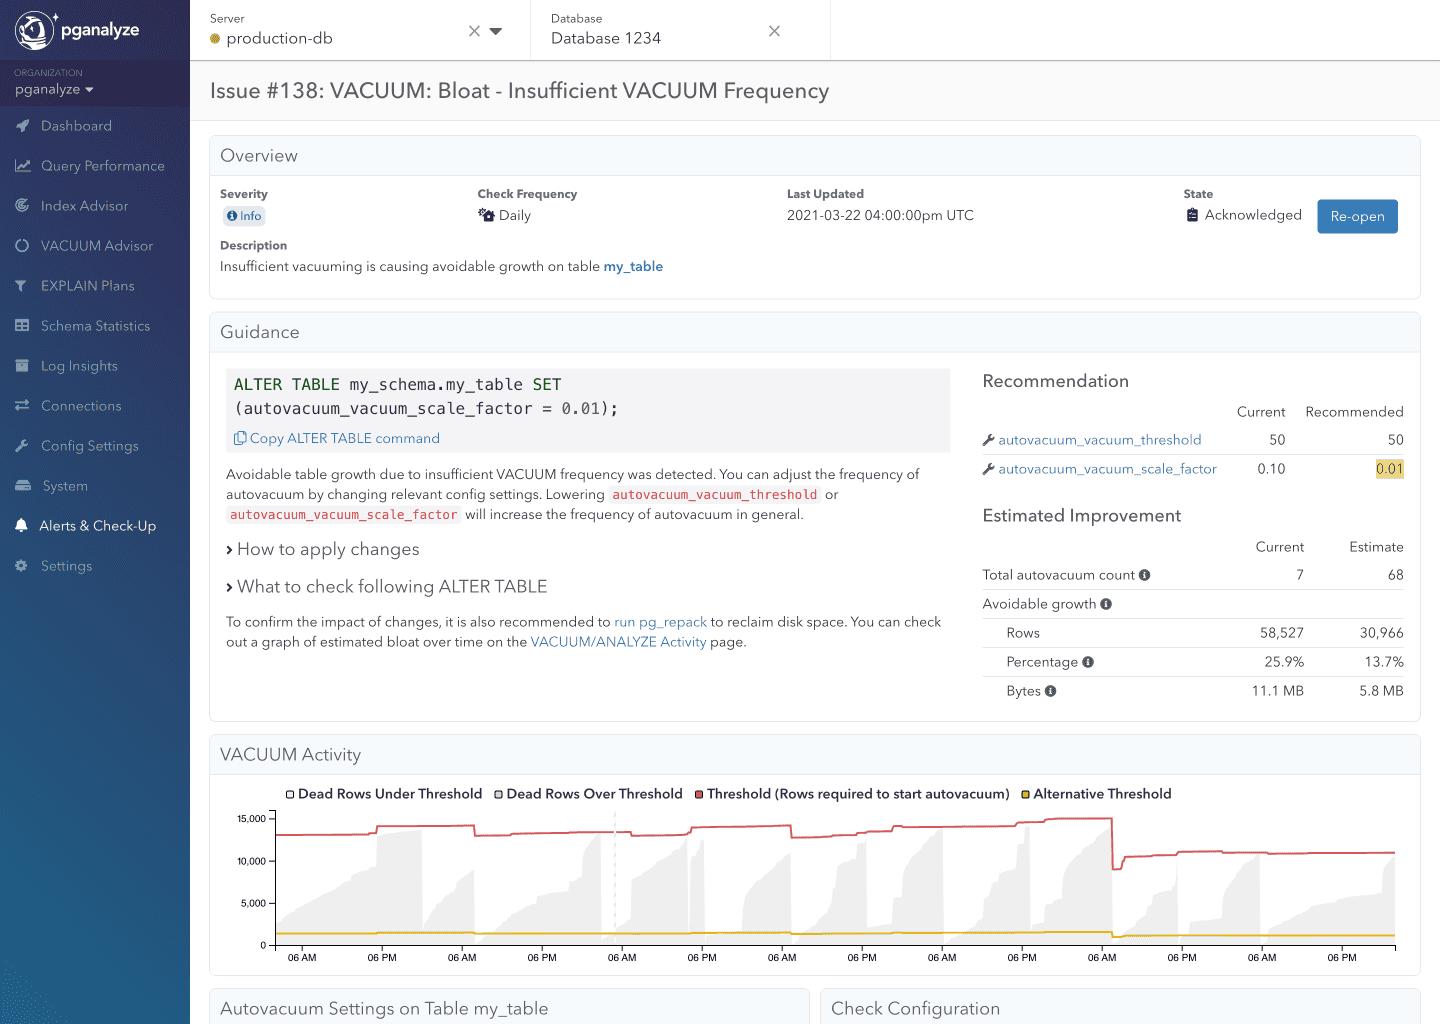Expand the How to apply changes section
Screen dimensions: 1440x1024
pyautogui.click(x=322, y=549)
